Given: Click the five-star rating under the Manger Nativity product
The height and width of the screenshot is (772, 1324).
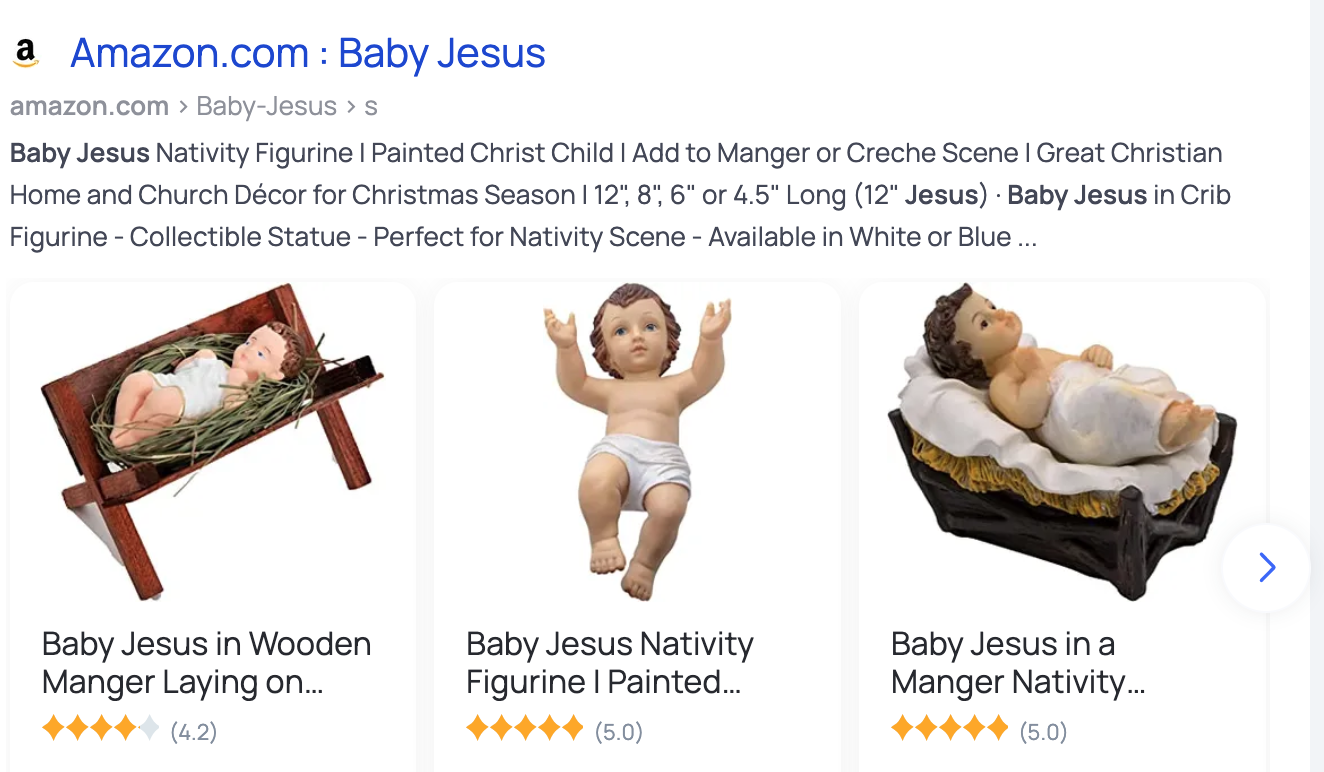Looking at the screenshot, I should point(949,729).
